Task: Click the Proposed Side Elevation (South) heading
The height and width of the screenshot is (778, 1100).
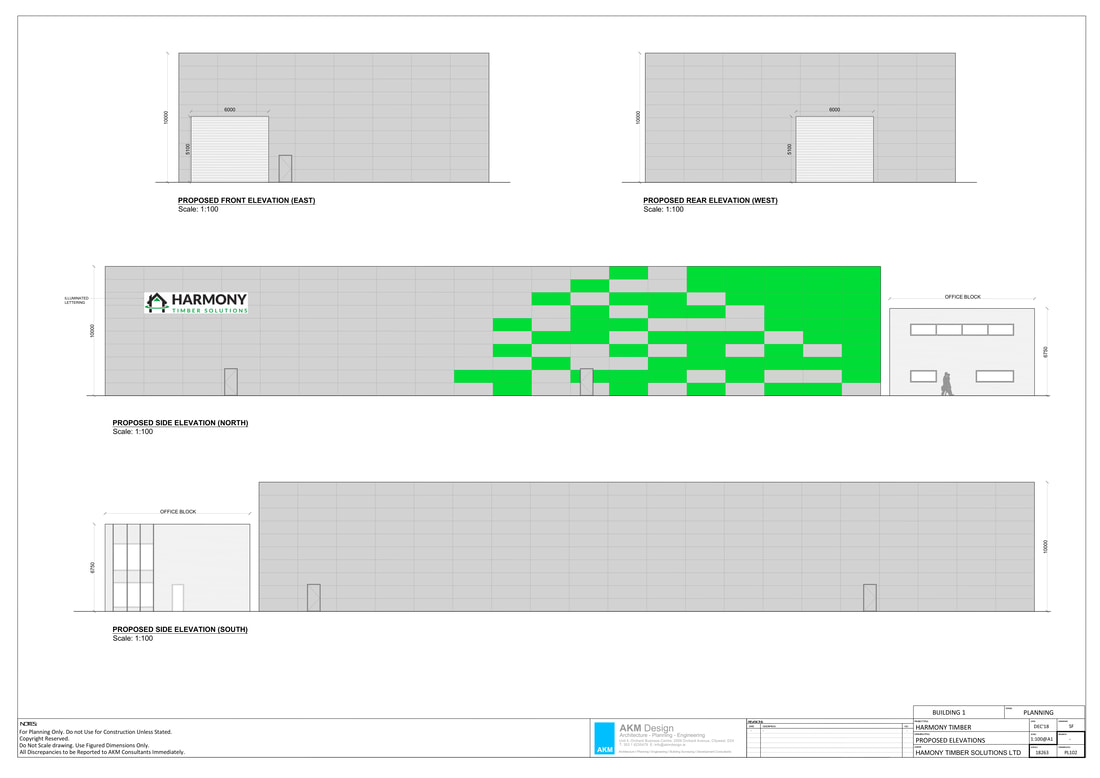Action: (180, 629)
